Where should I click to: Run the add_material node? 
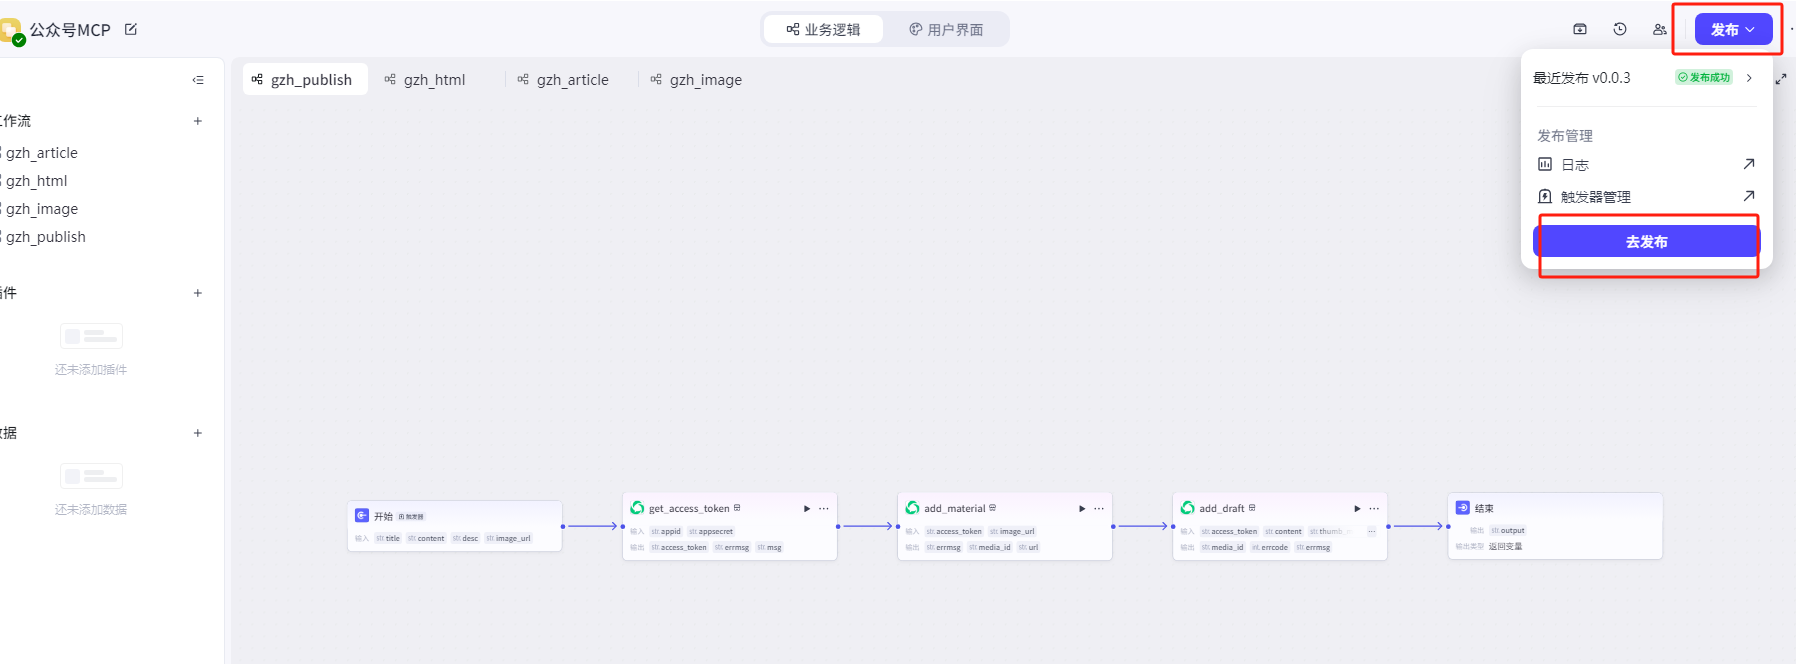click(1082, 509)
